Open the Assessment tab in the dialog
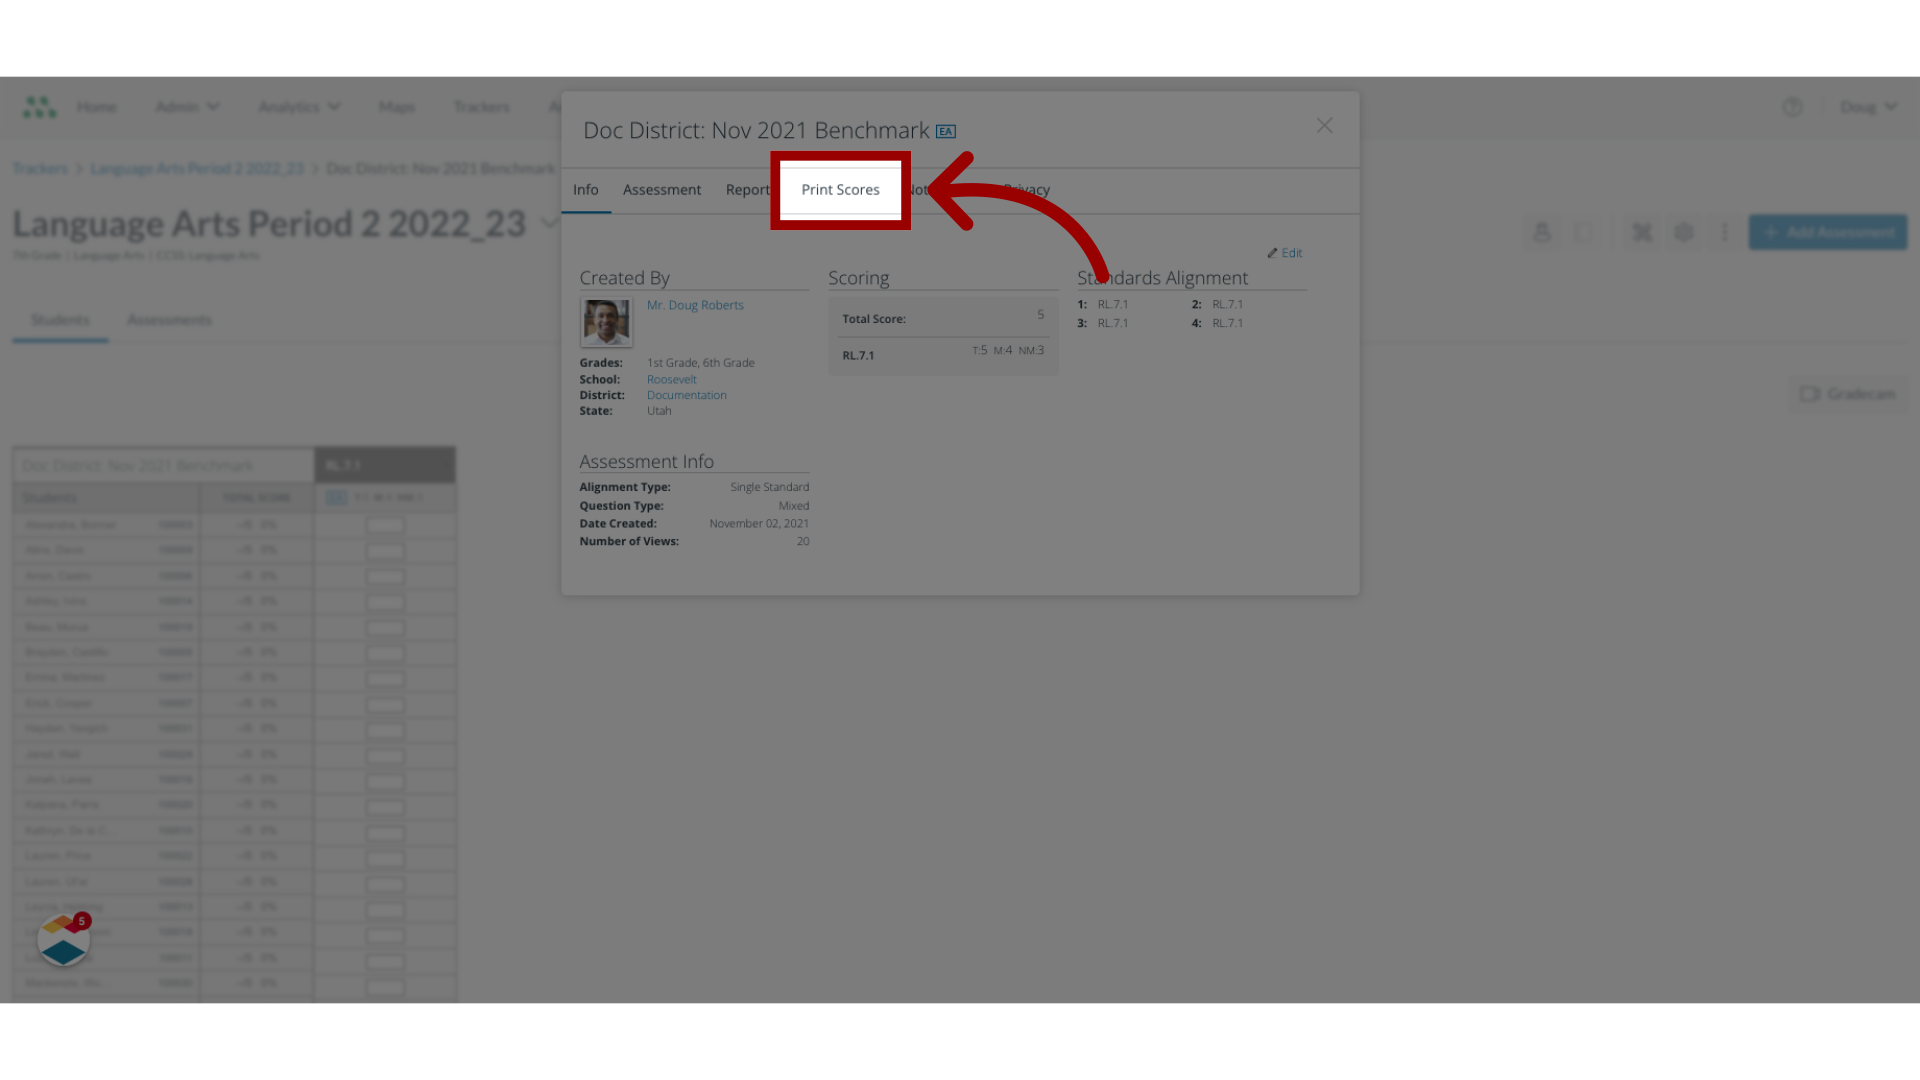Screen dimensions: 1920x1080 662,190
